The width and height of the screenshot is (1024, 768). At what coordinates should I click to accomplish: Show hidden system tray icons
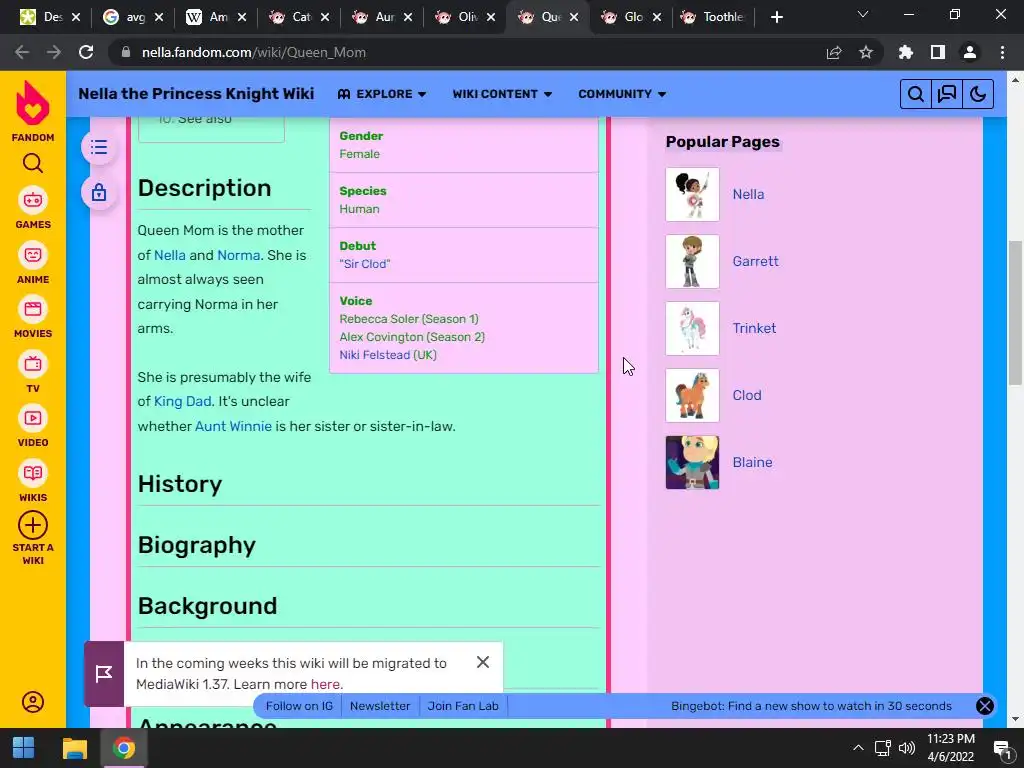coord(858,748)
